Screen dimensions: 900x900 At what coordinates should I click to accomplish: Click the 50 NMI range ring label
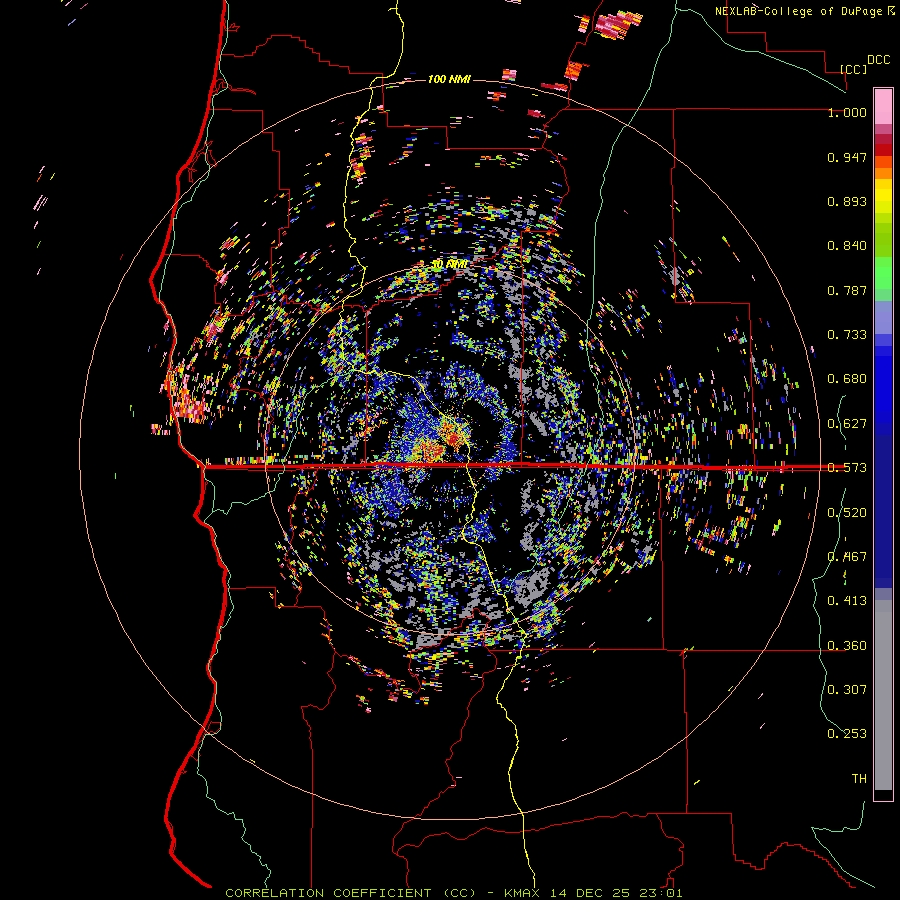[448, 264]
